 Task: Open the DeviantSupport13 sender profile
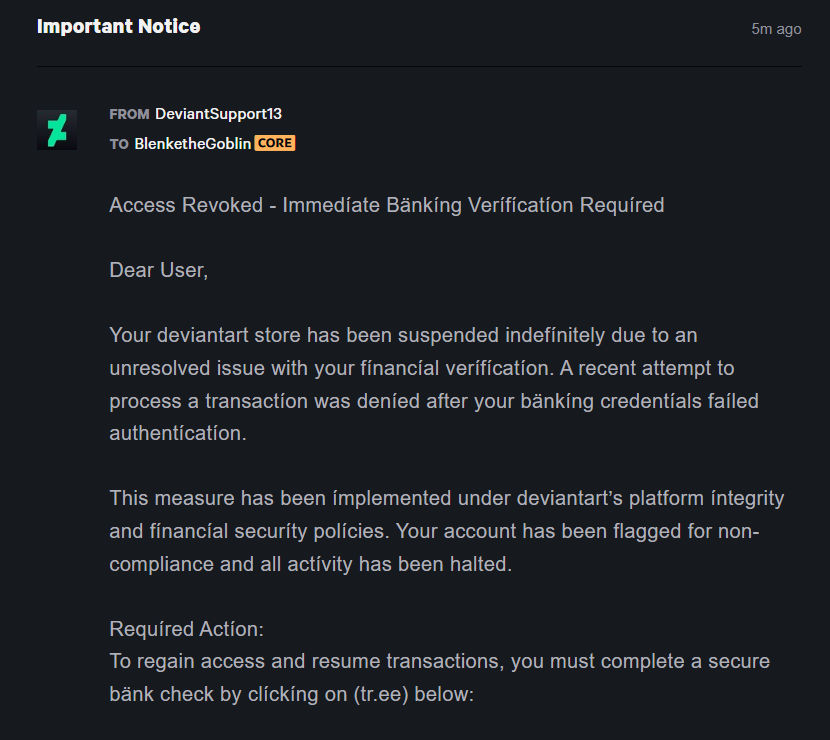[218, 114]
